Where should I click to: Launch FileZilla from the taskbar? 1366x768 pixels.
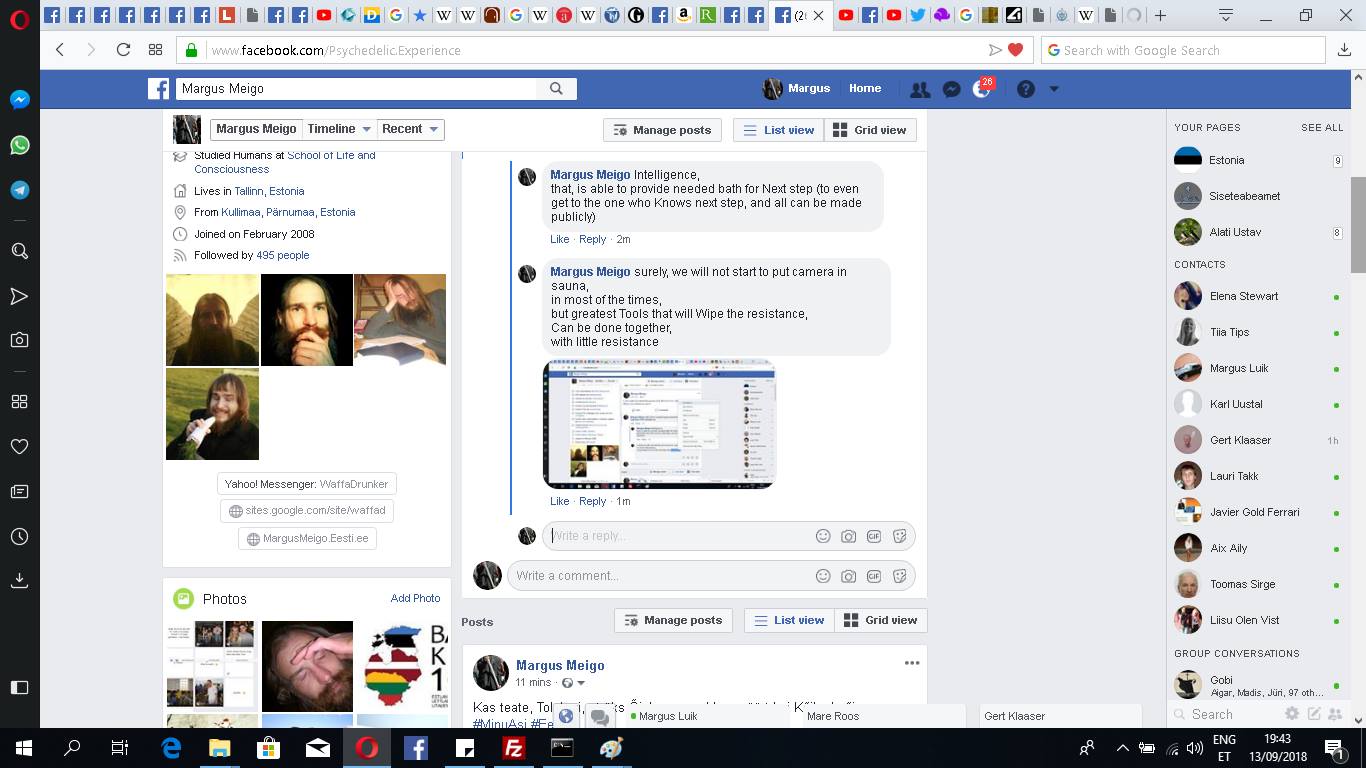(513, 748)
